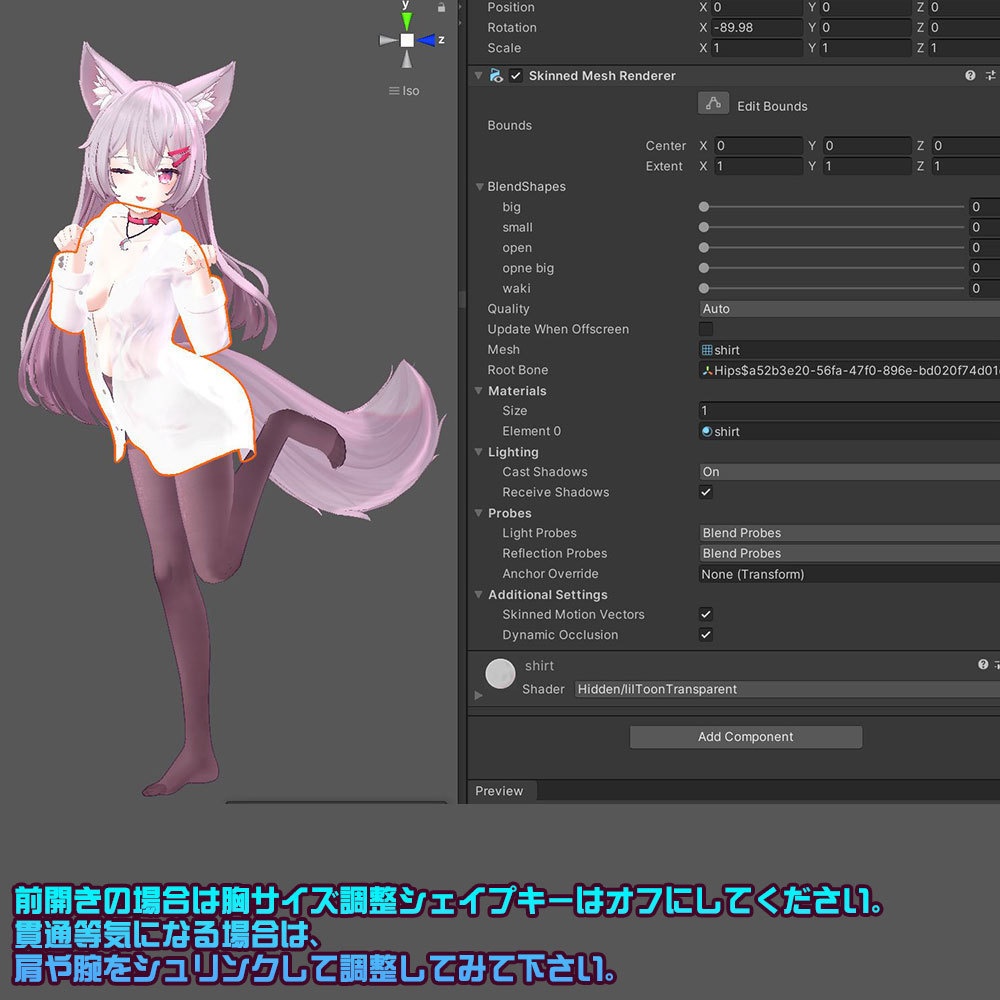Click the scene gizmo center cube
Image resolution: width=1000 pixels, height=1000 pixels.
pyautogui.click(x=407, y=40)
